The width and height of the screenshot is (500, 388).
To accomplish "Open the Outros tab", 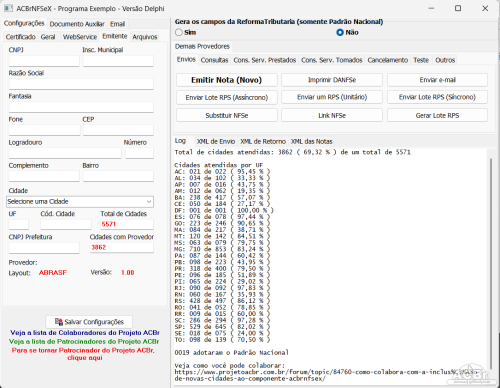I will pos(445,60).
